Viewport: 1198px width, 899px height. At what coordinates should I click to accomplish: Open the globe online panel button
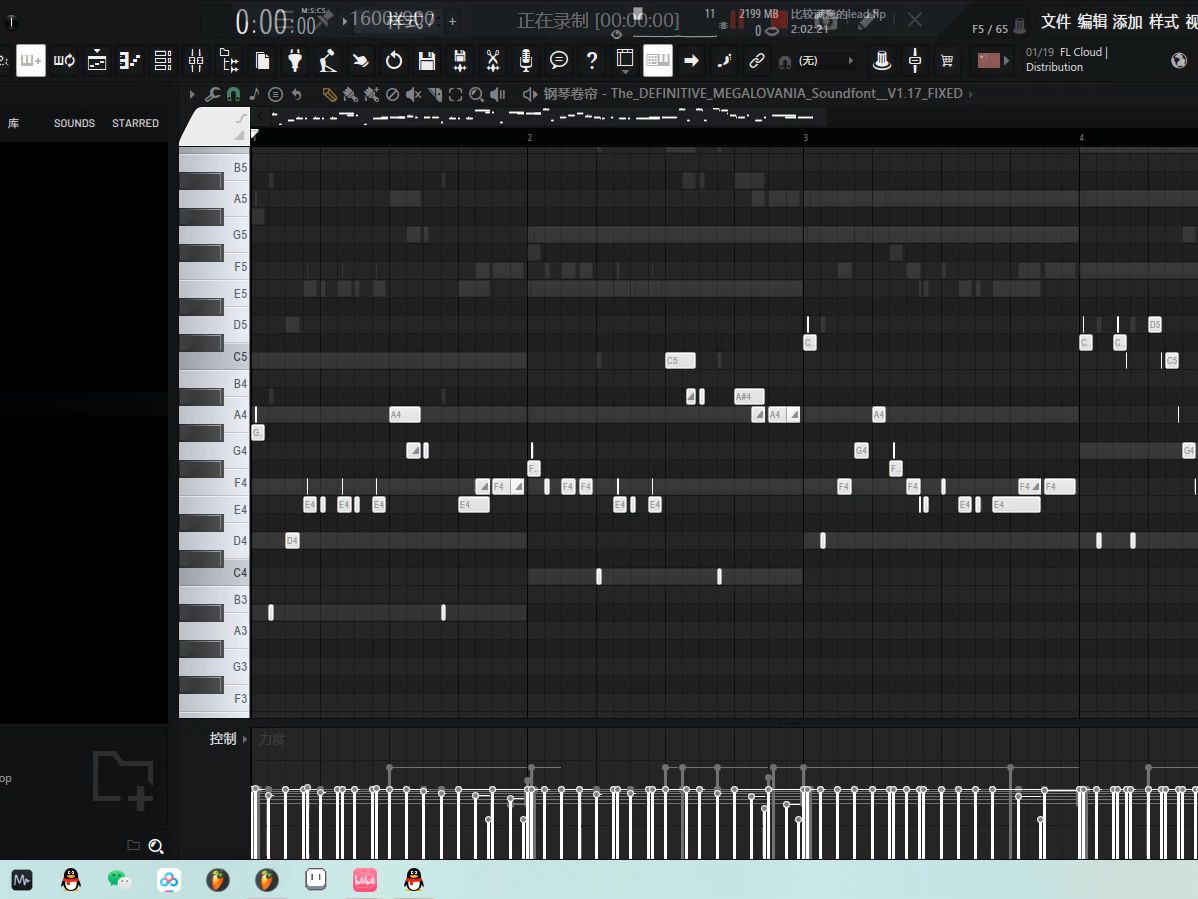(1179, 60)
